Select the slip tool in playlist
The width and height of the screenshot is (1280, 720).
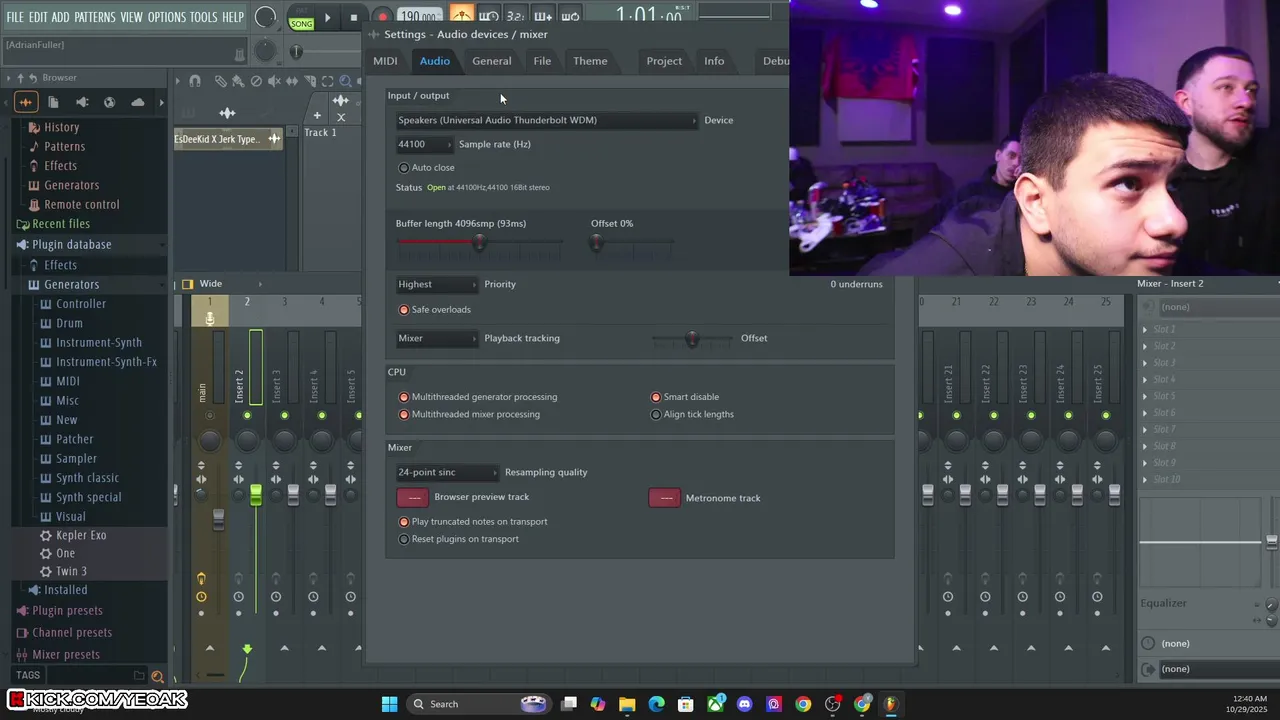pyautogui.click(x=292, y=81)
